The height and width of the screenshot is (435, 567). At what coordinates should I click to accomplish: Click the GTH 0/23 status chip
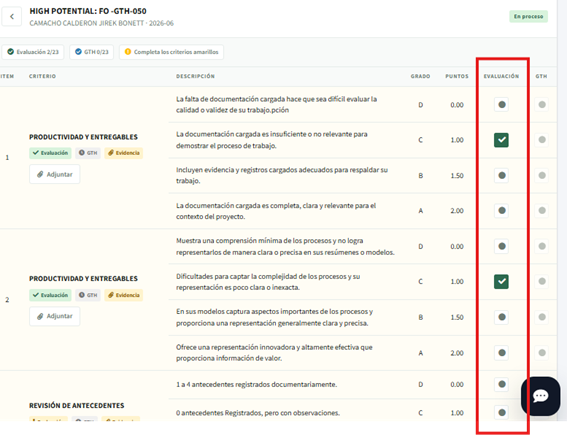pyautogui.click(x=91, y=52)
